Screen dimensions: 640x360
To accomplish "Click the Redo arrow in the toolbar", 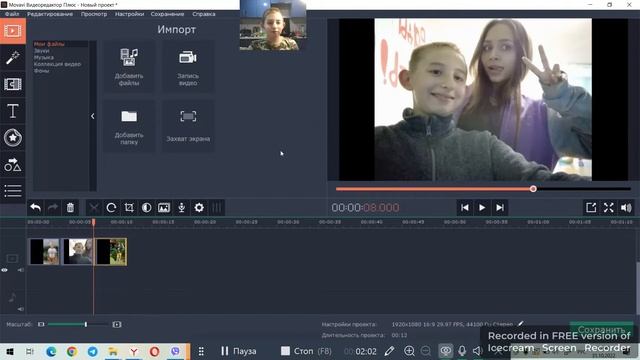I will point(53,208).
